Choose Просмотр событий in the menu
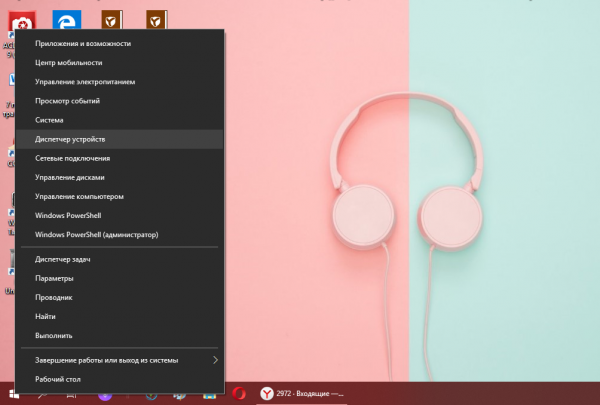The height and width of the screenshot is (405, 600). tap(119, 101)
